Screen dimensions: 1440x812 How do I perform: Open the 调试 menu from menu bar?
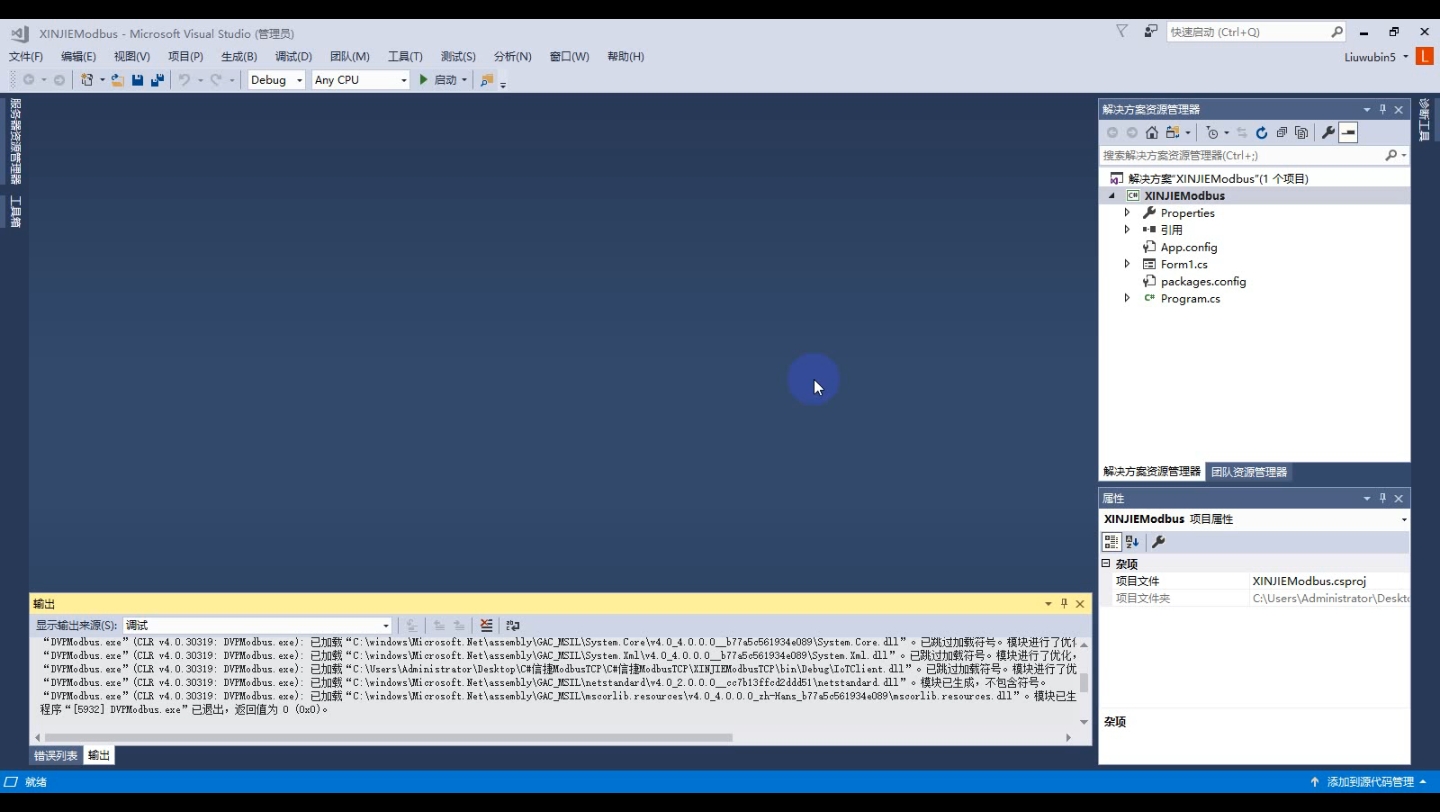tap(292, 56)
